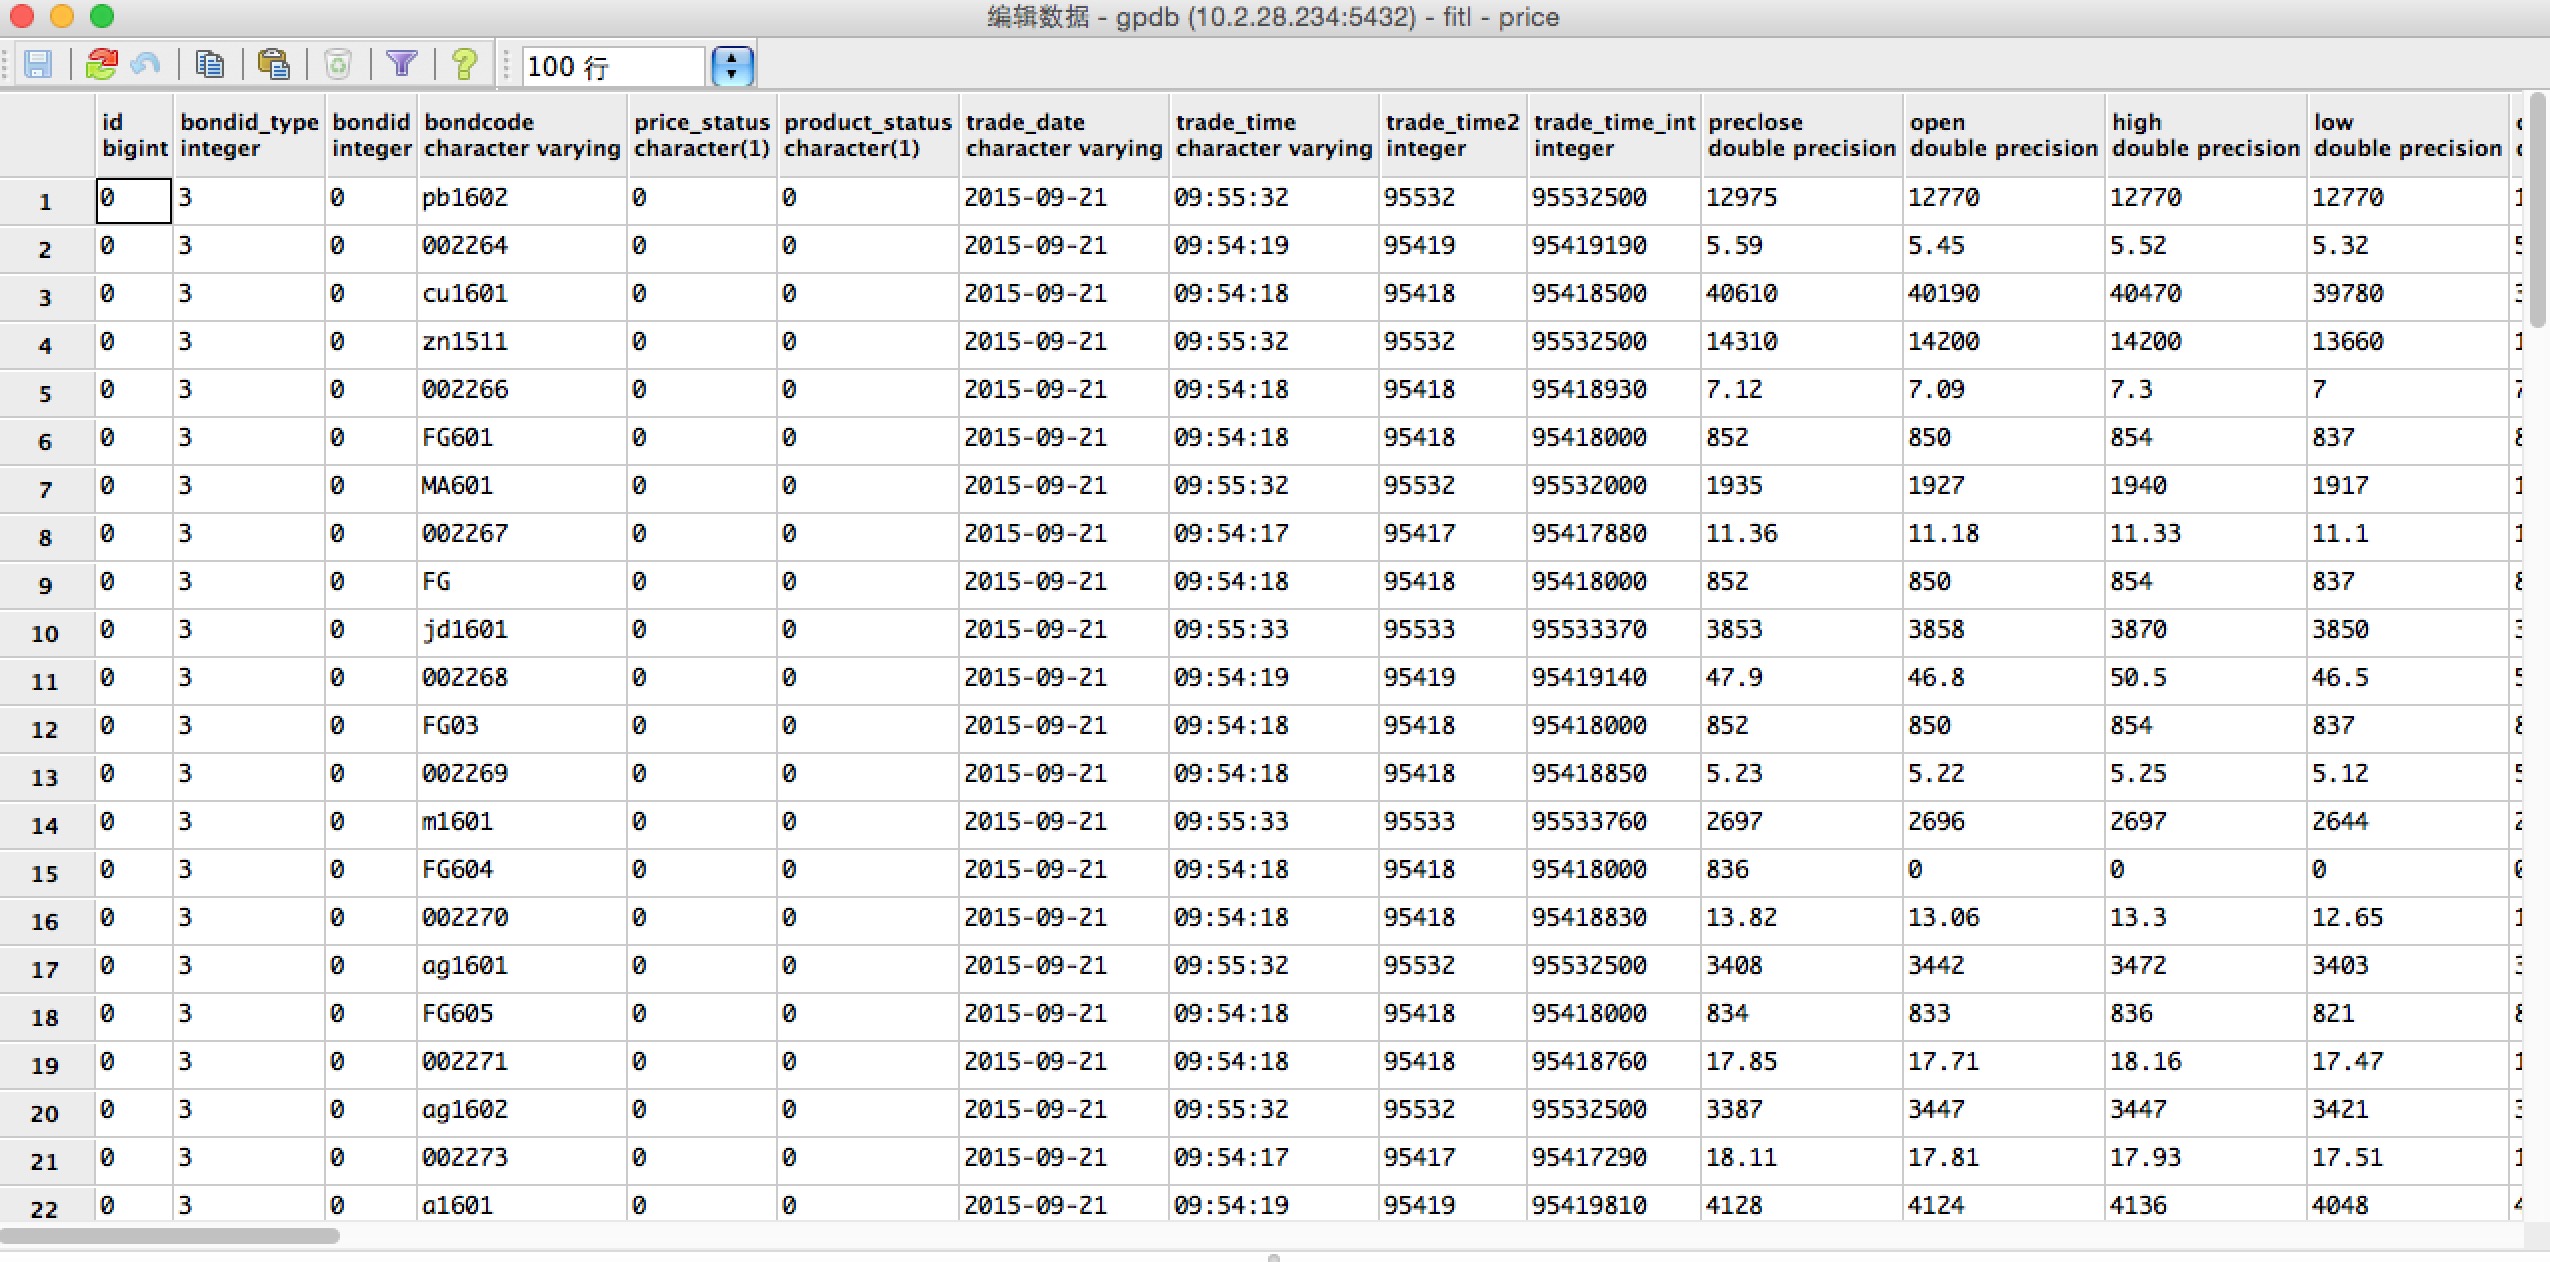Select row header number 7
Viewport: 2550px width, 1262px height.
(x=46, y=490)
